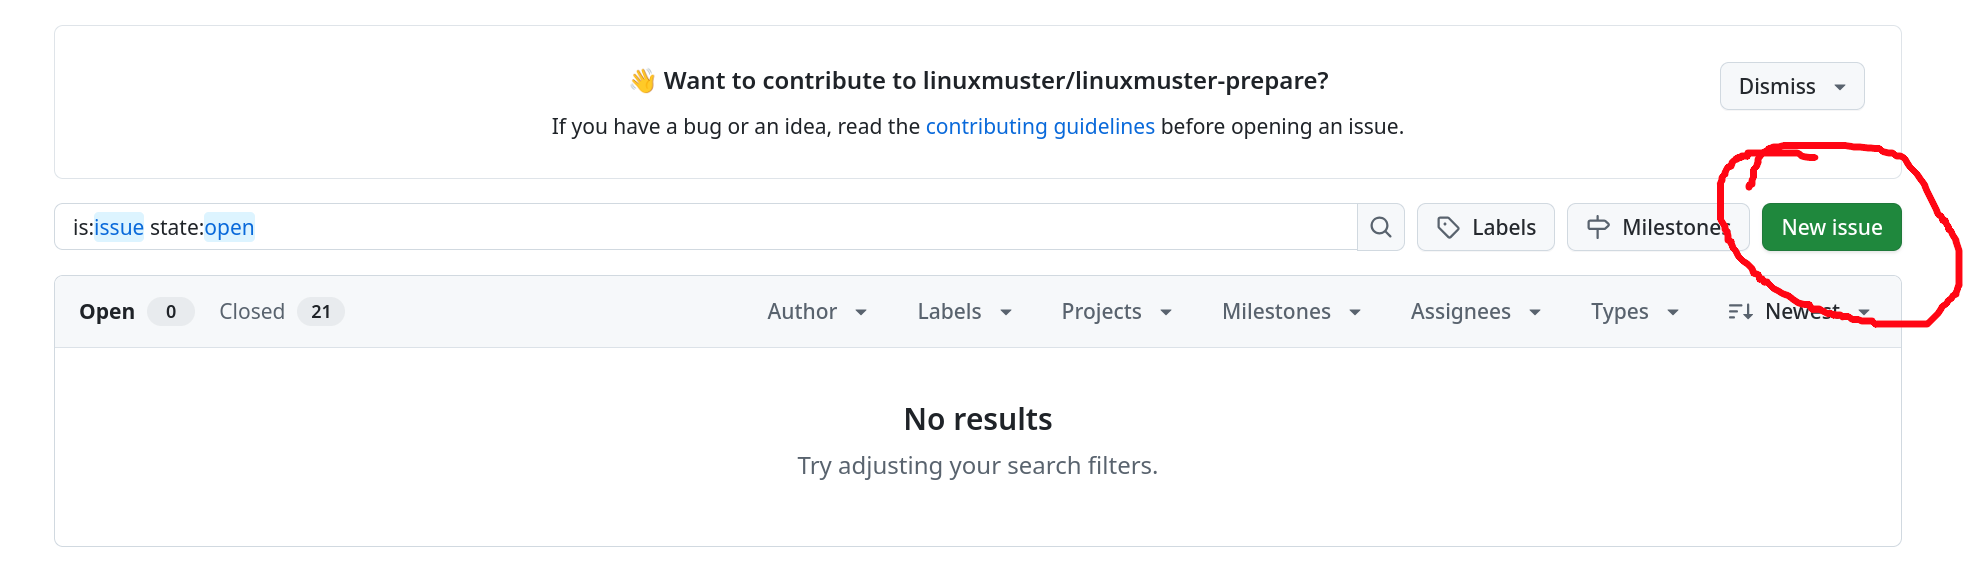Click the Closed count badge showing 21
This screenshot has width=1965, height=585.
(x=321, y=312)
